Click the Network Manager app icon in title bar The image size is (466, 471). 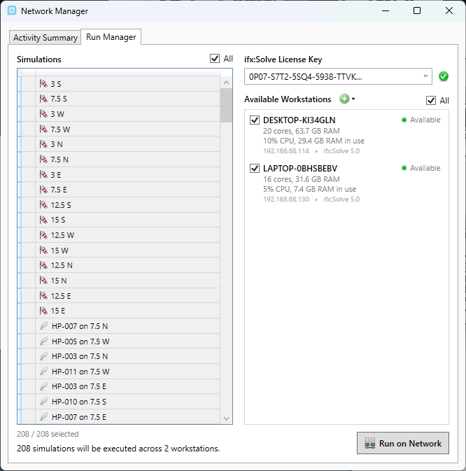click(x=12, y=11)
